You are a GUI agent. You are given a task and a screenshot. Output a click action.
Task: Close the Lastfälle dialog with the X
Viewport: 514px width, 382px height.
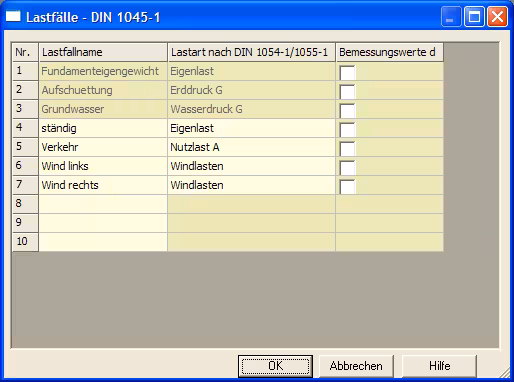pos(497,16)
